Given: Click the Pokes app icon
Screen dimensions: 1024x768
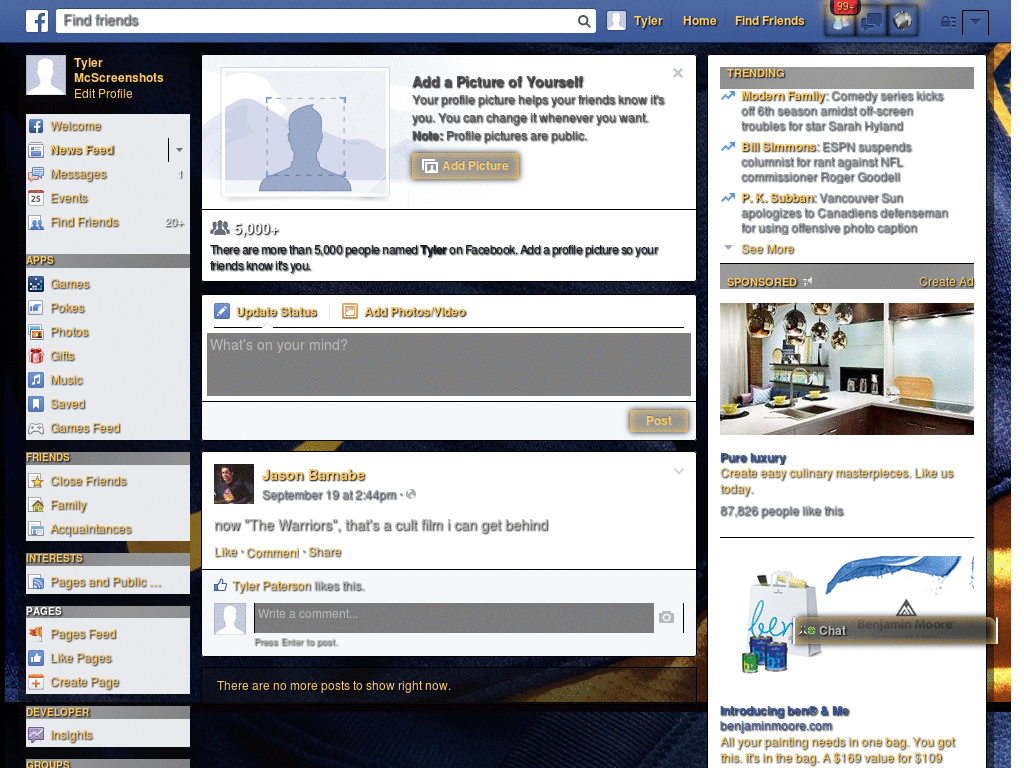Looking at the screenshot, I should pyautogui.click(x=36, y=308).
